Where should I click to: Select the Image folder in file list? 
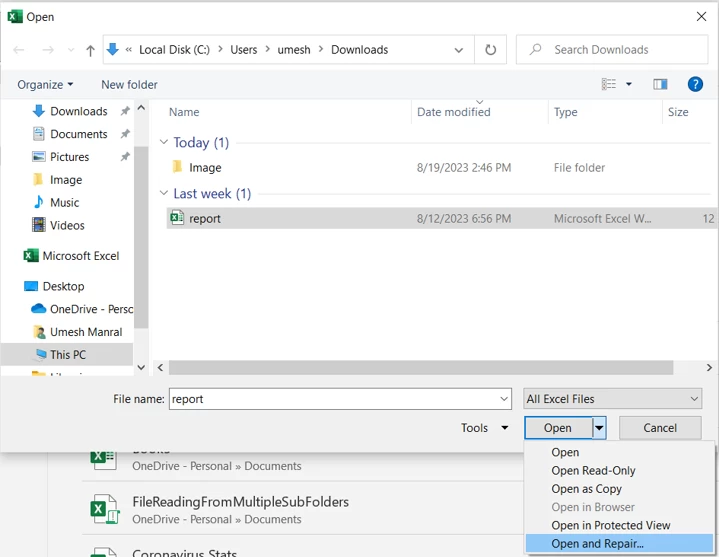205,168
